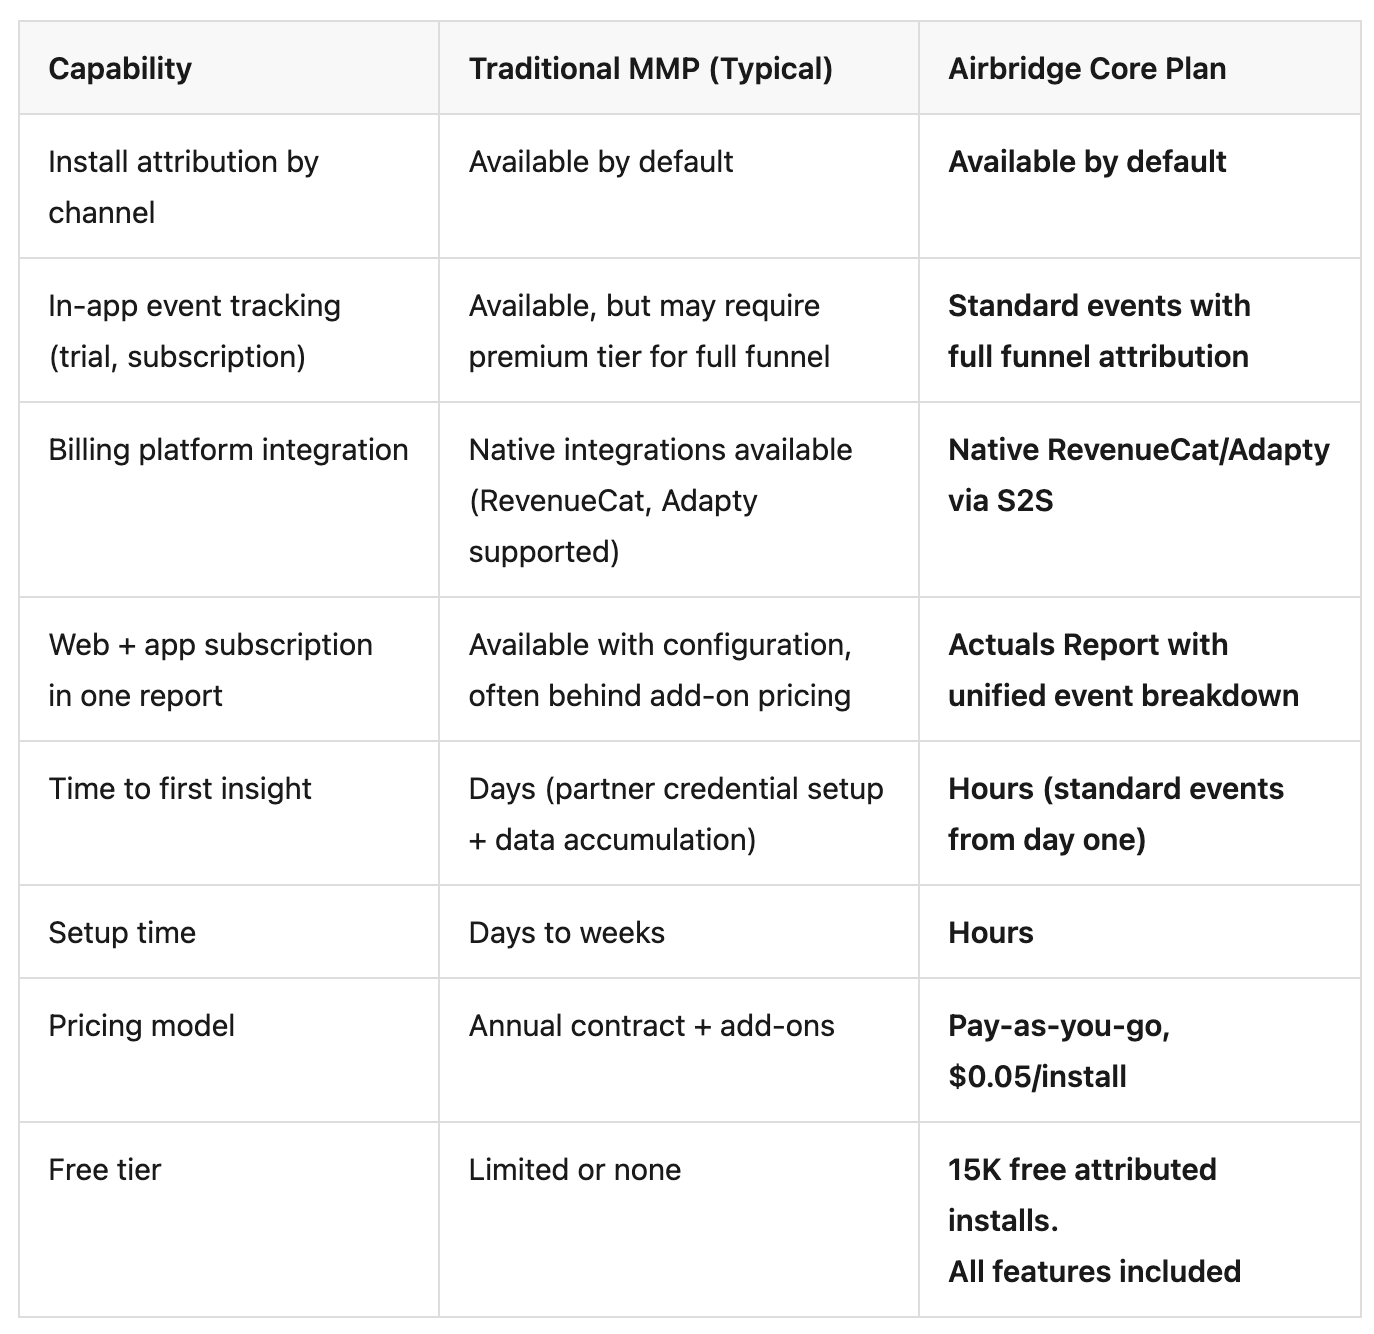Click the Airbridge Core Plan header
Viewport: 1374px width, 1334px height.
(1087, 68)
